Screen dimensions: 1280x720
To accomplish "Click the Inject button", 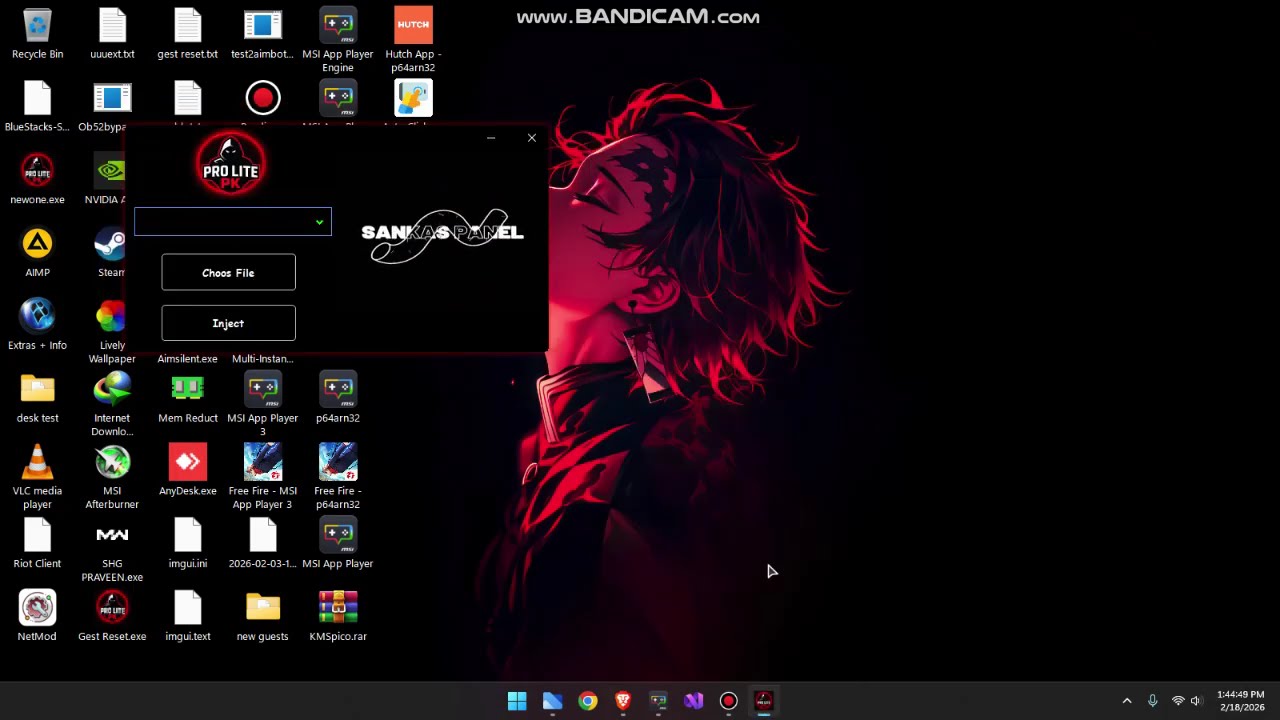I will [x=228, y=323].
